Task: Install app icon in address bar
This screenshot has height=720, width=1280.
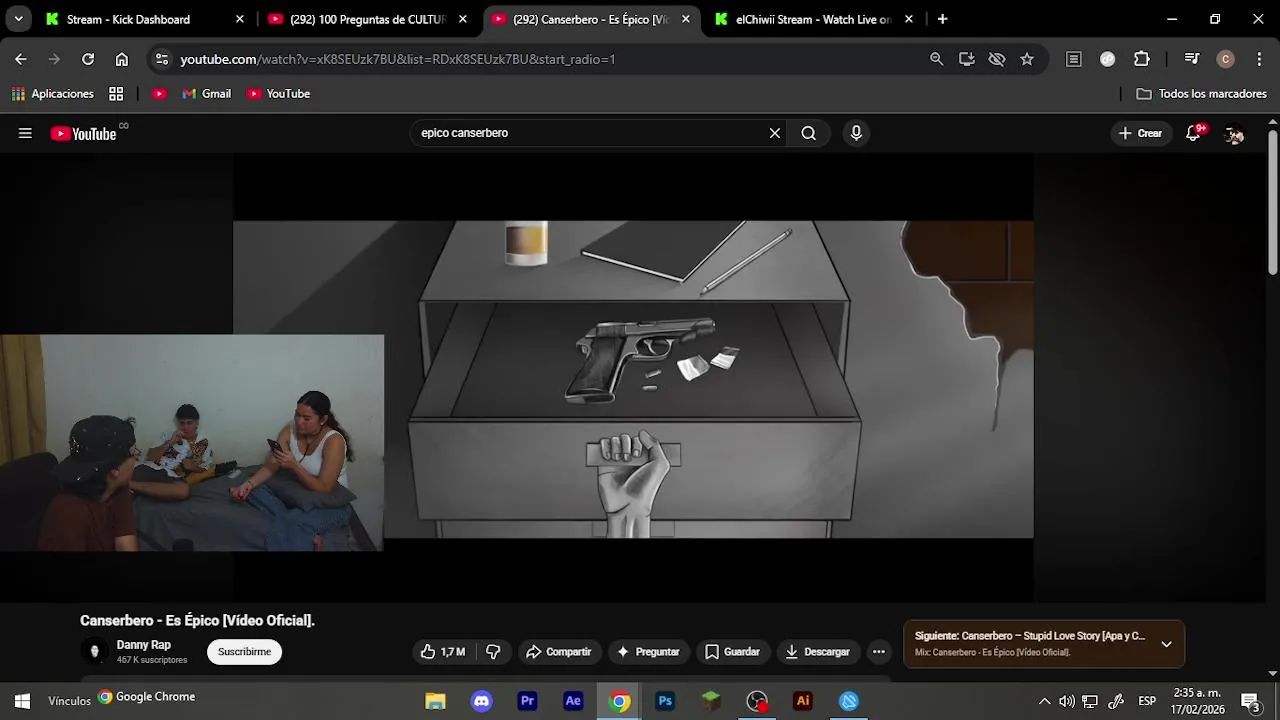Action: [x=966, y=59]
